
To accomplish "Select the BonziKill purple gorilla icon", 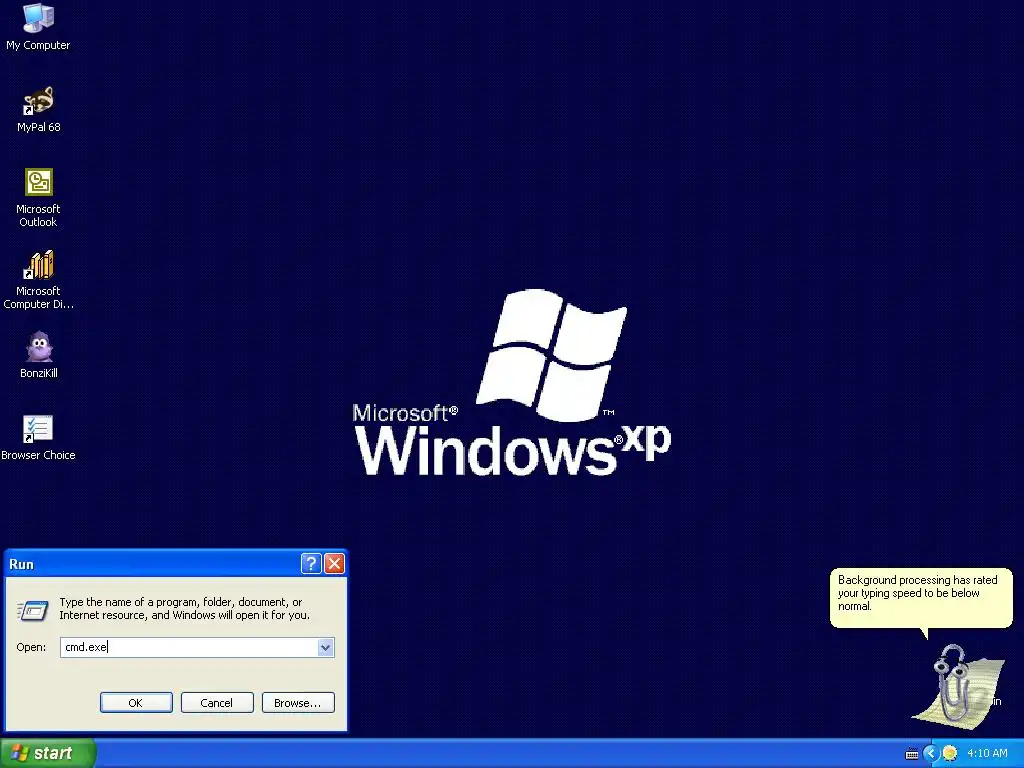I will click(x=39, y=355).
